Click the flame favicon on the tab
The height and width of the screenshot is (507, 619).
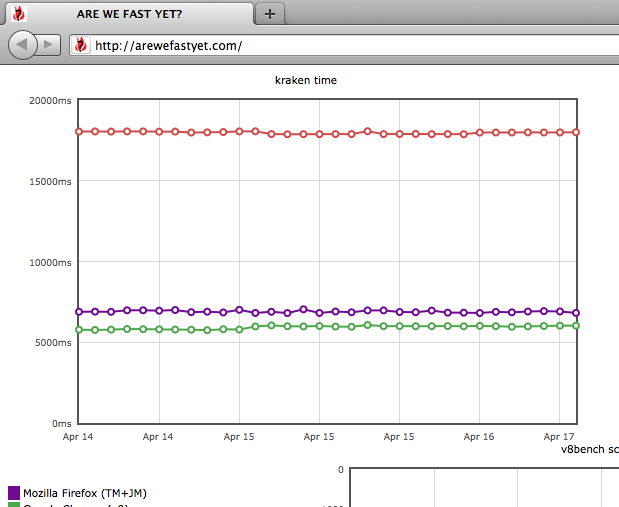[17, 14]
